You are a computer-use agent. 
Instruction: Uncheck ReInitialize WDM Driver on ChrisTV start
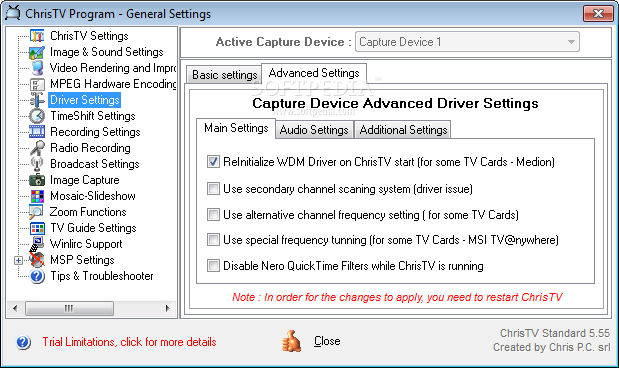(213, 161)
